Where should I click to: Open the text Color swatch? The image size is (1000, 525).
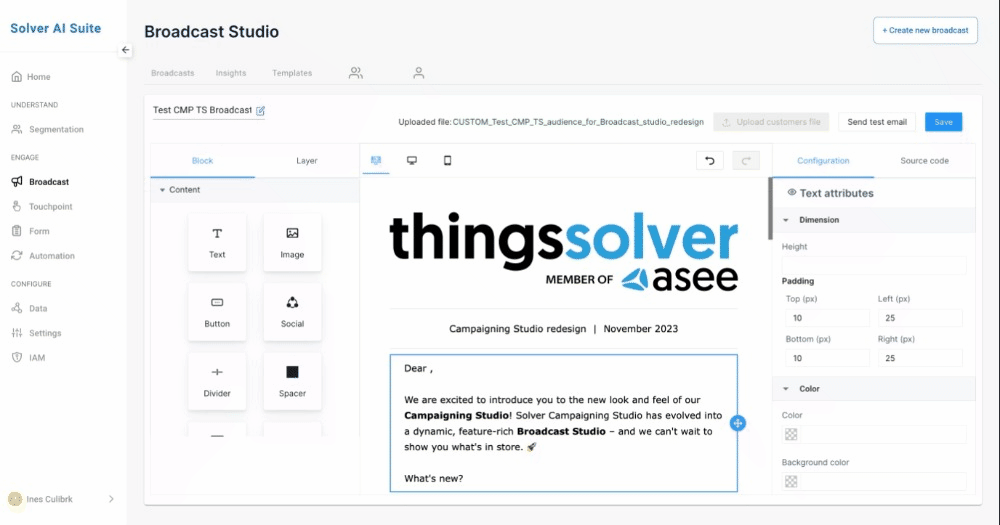tap(791, 434)
